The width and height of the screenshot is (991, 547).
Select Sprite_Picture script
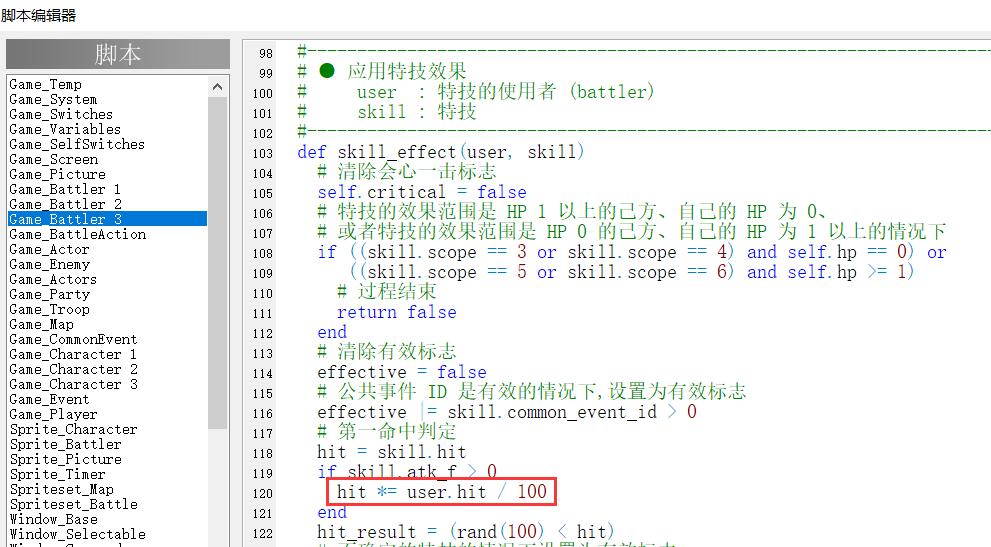click(x=65, y=460)
